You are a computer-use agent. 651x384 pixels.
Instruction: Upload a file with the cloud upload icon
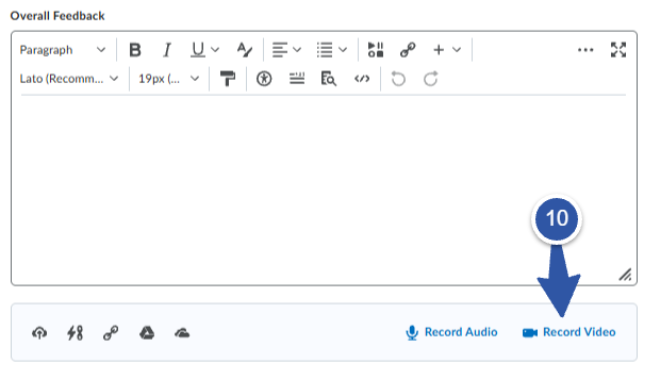pos(39,333)
